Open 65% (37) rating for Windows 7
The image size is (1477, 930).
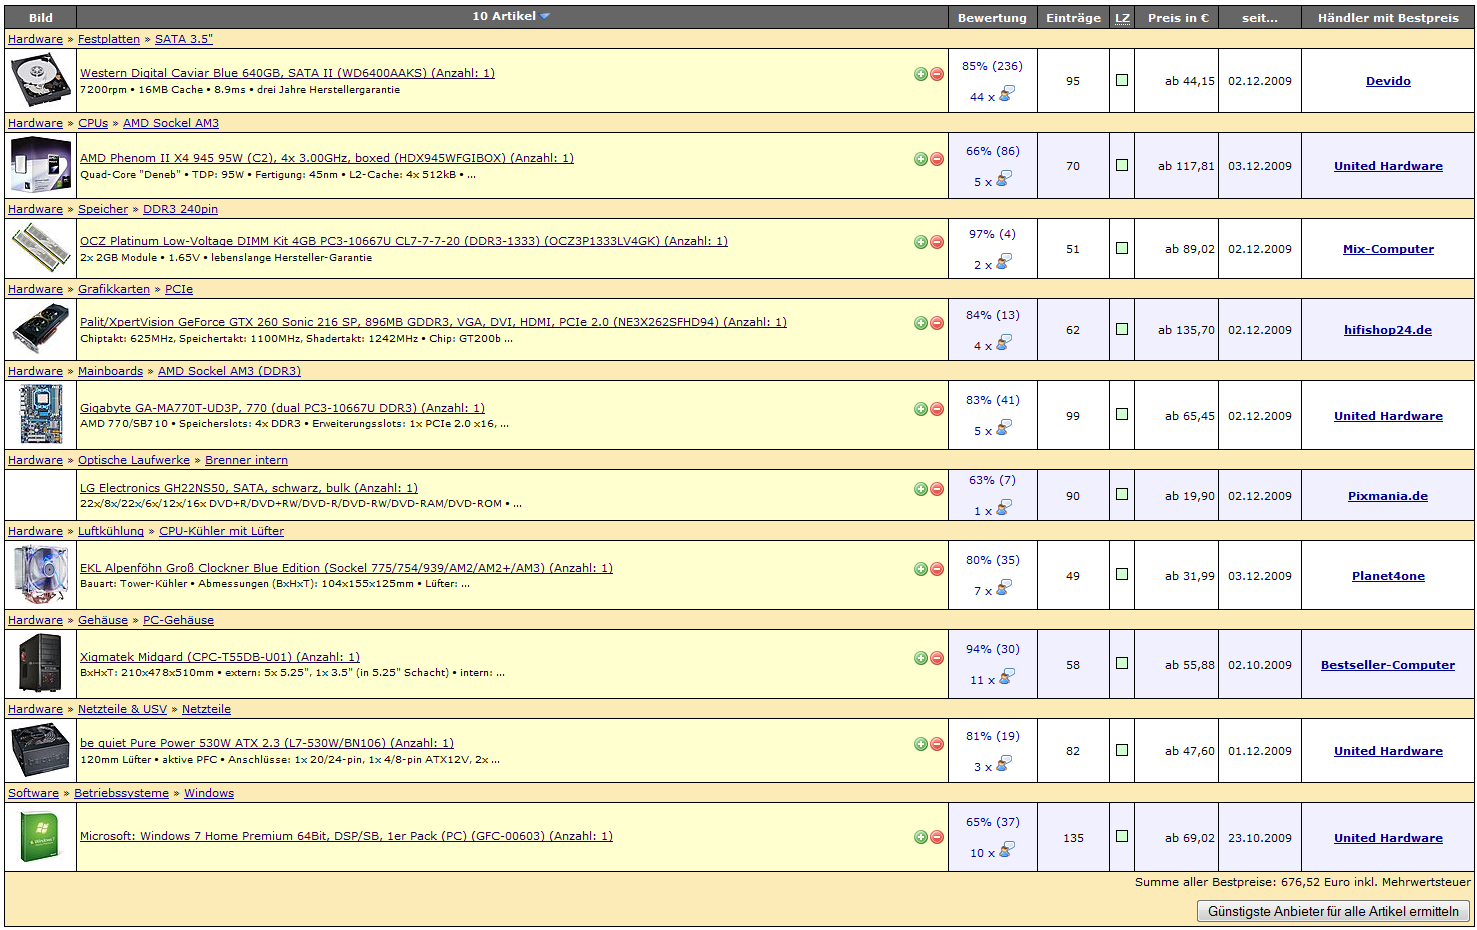[992, 822]
